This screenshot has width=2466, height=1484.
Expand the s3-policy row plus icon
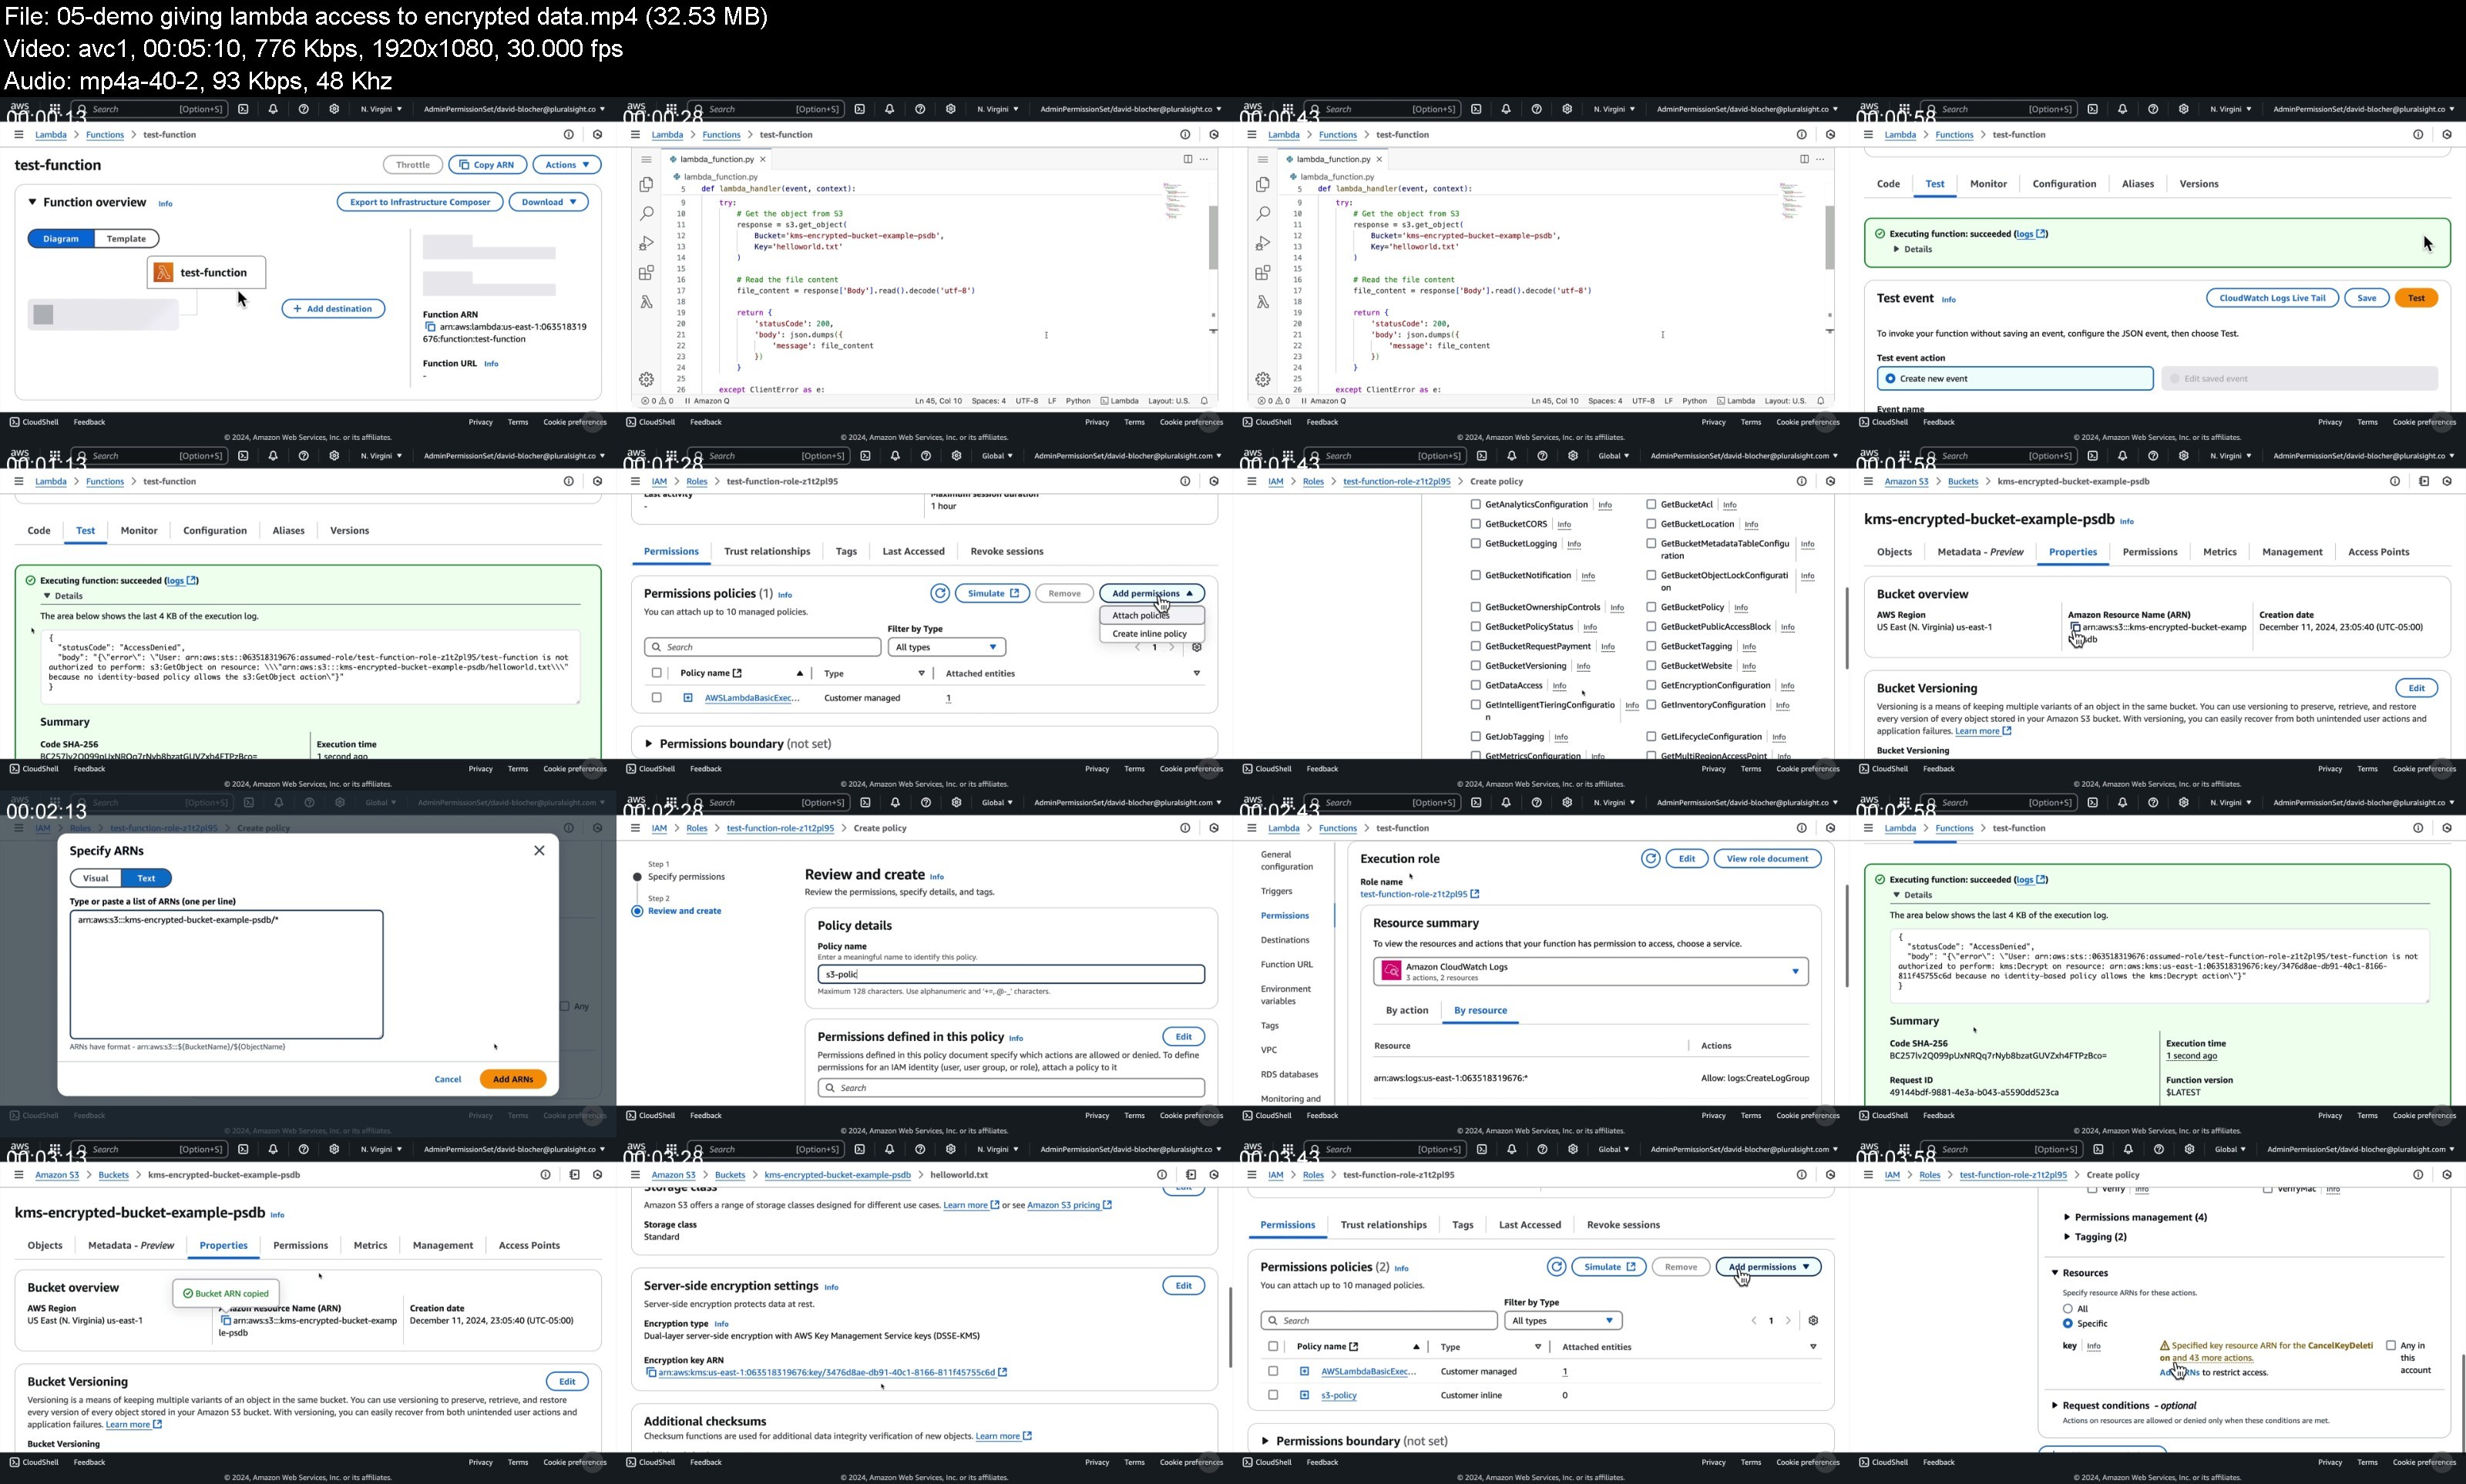1304,1395
